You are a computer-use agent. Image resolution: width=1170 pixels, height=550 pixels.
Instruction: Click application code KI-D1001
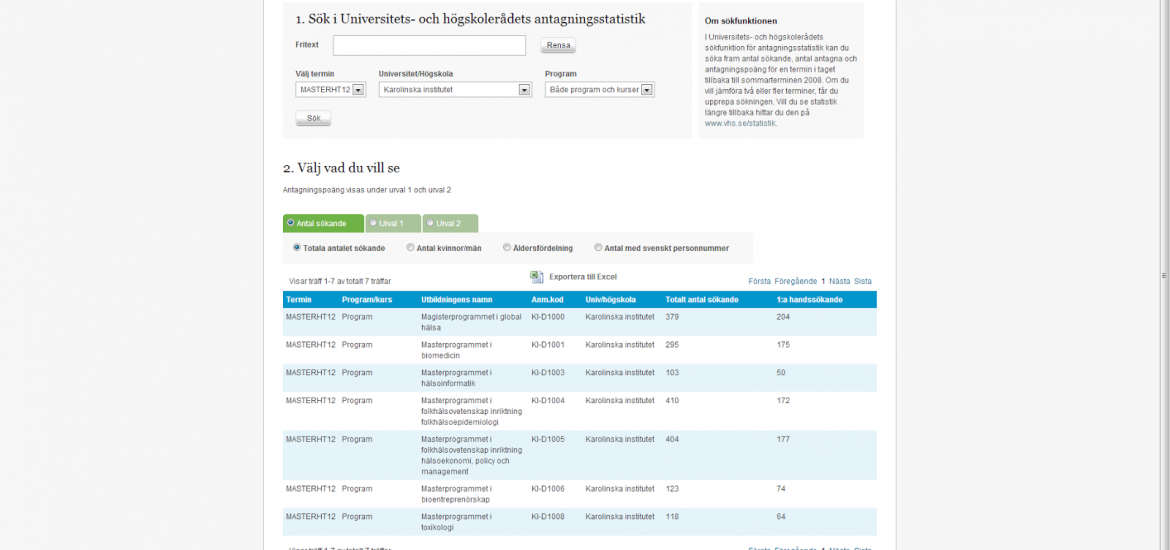pos(548,345)
